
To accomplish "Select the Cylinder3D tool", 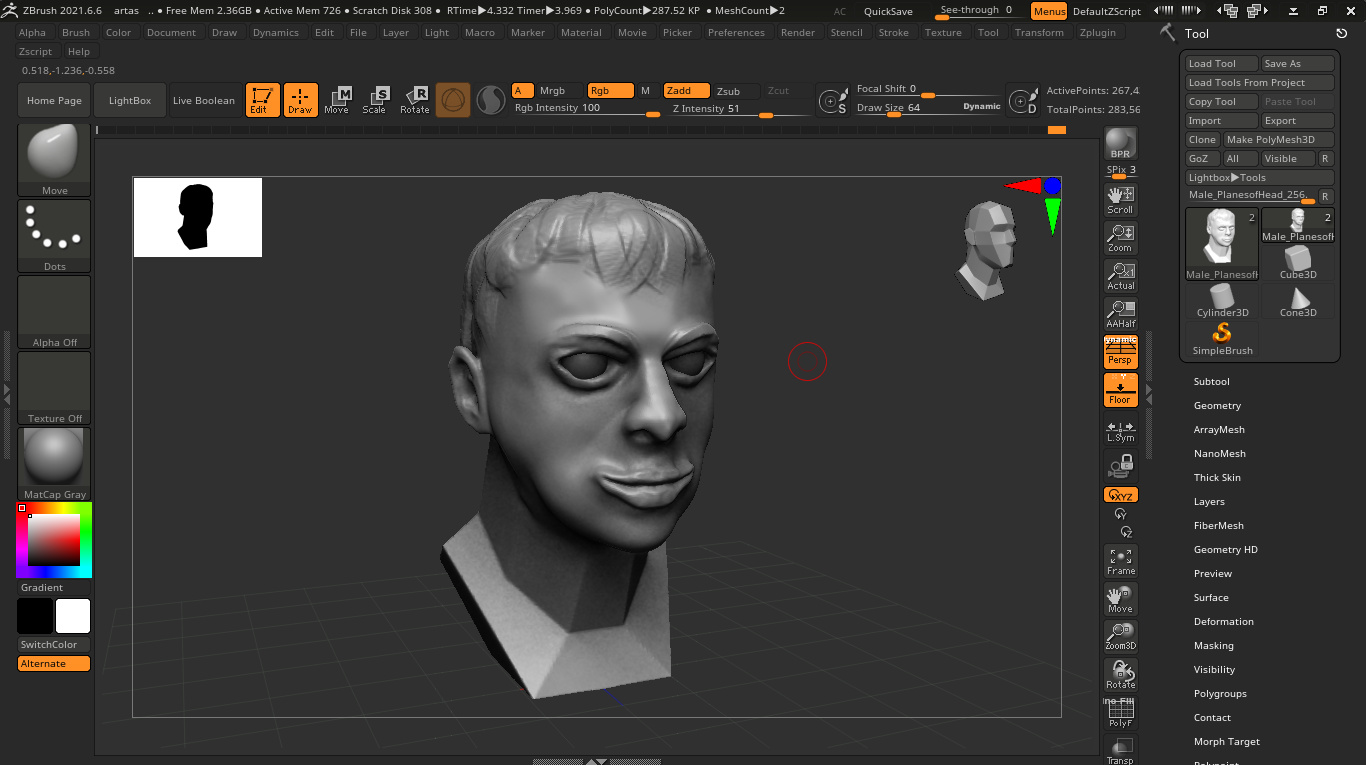I will [x=1222, y=300].
